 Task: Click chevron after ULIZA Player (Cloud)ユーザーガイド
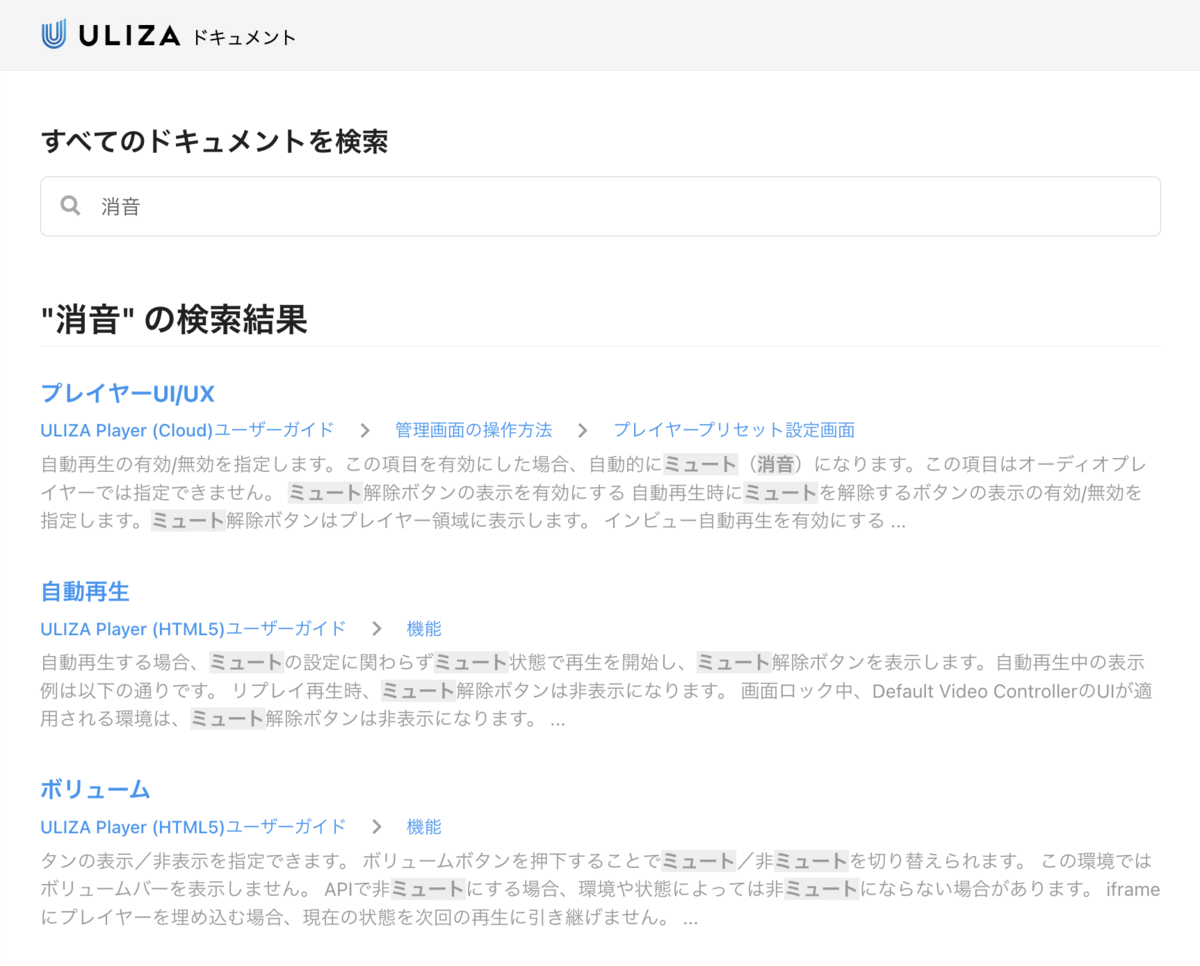click(365, 431)
